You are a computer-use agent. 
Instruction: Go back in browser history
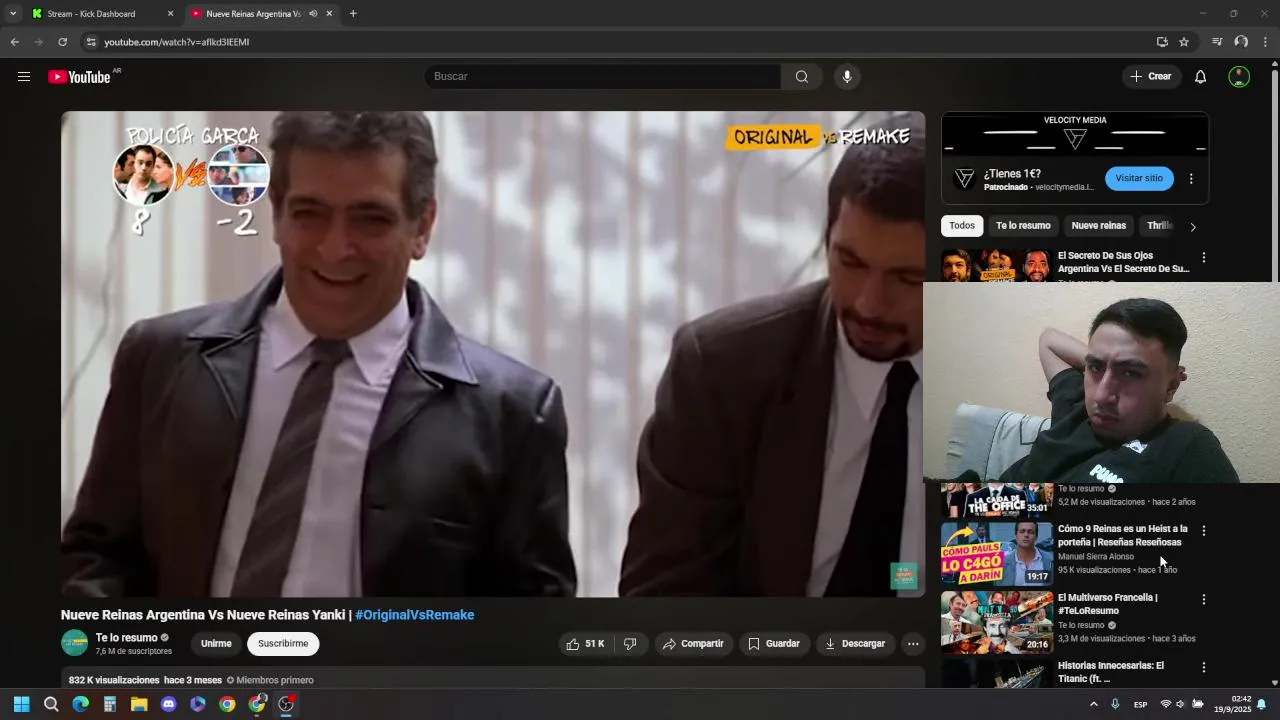tap(15, 42)
